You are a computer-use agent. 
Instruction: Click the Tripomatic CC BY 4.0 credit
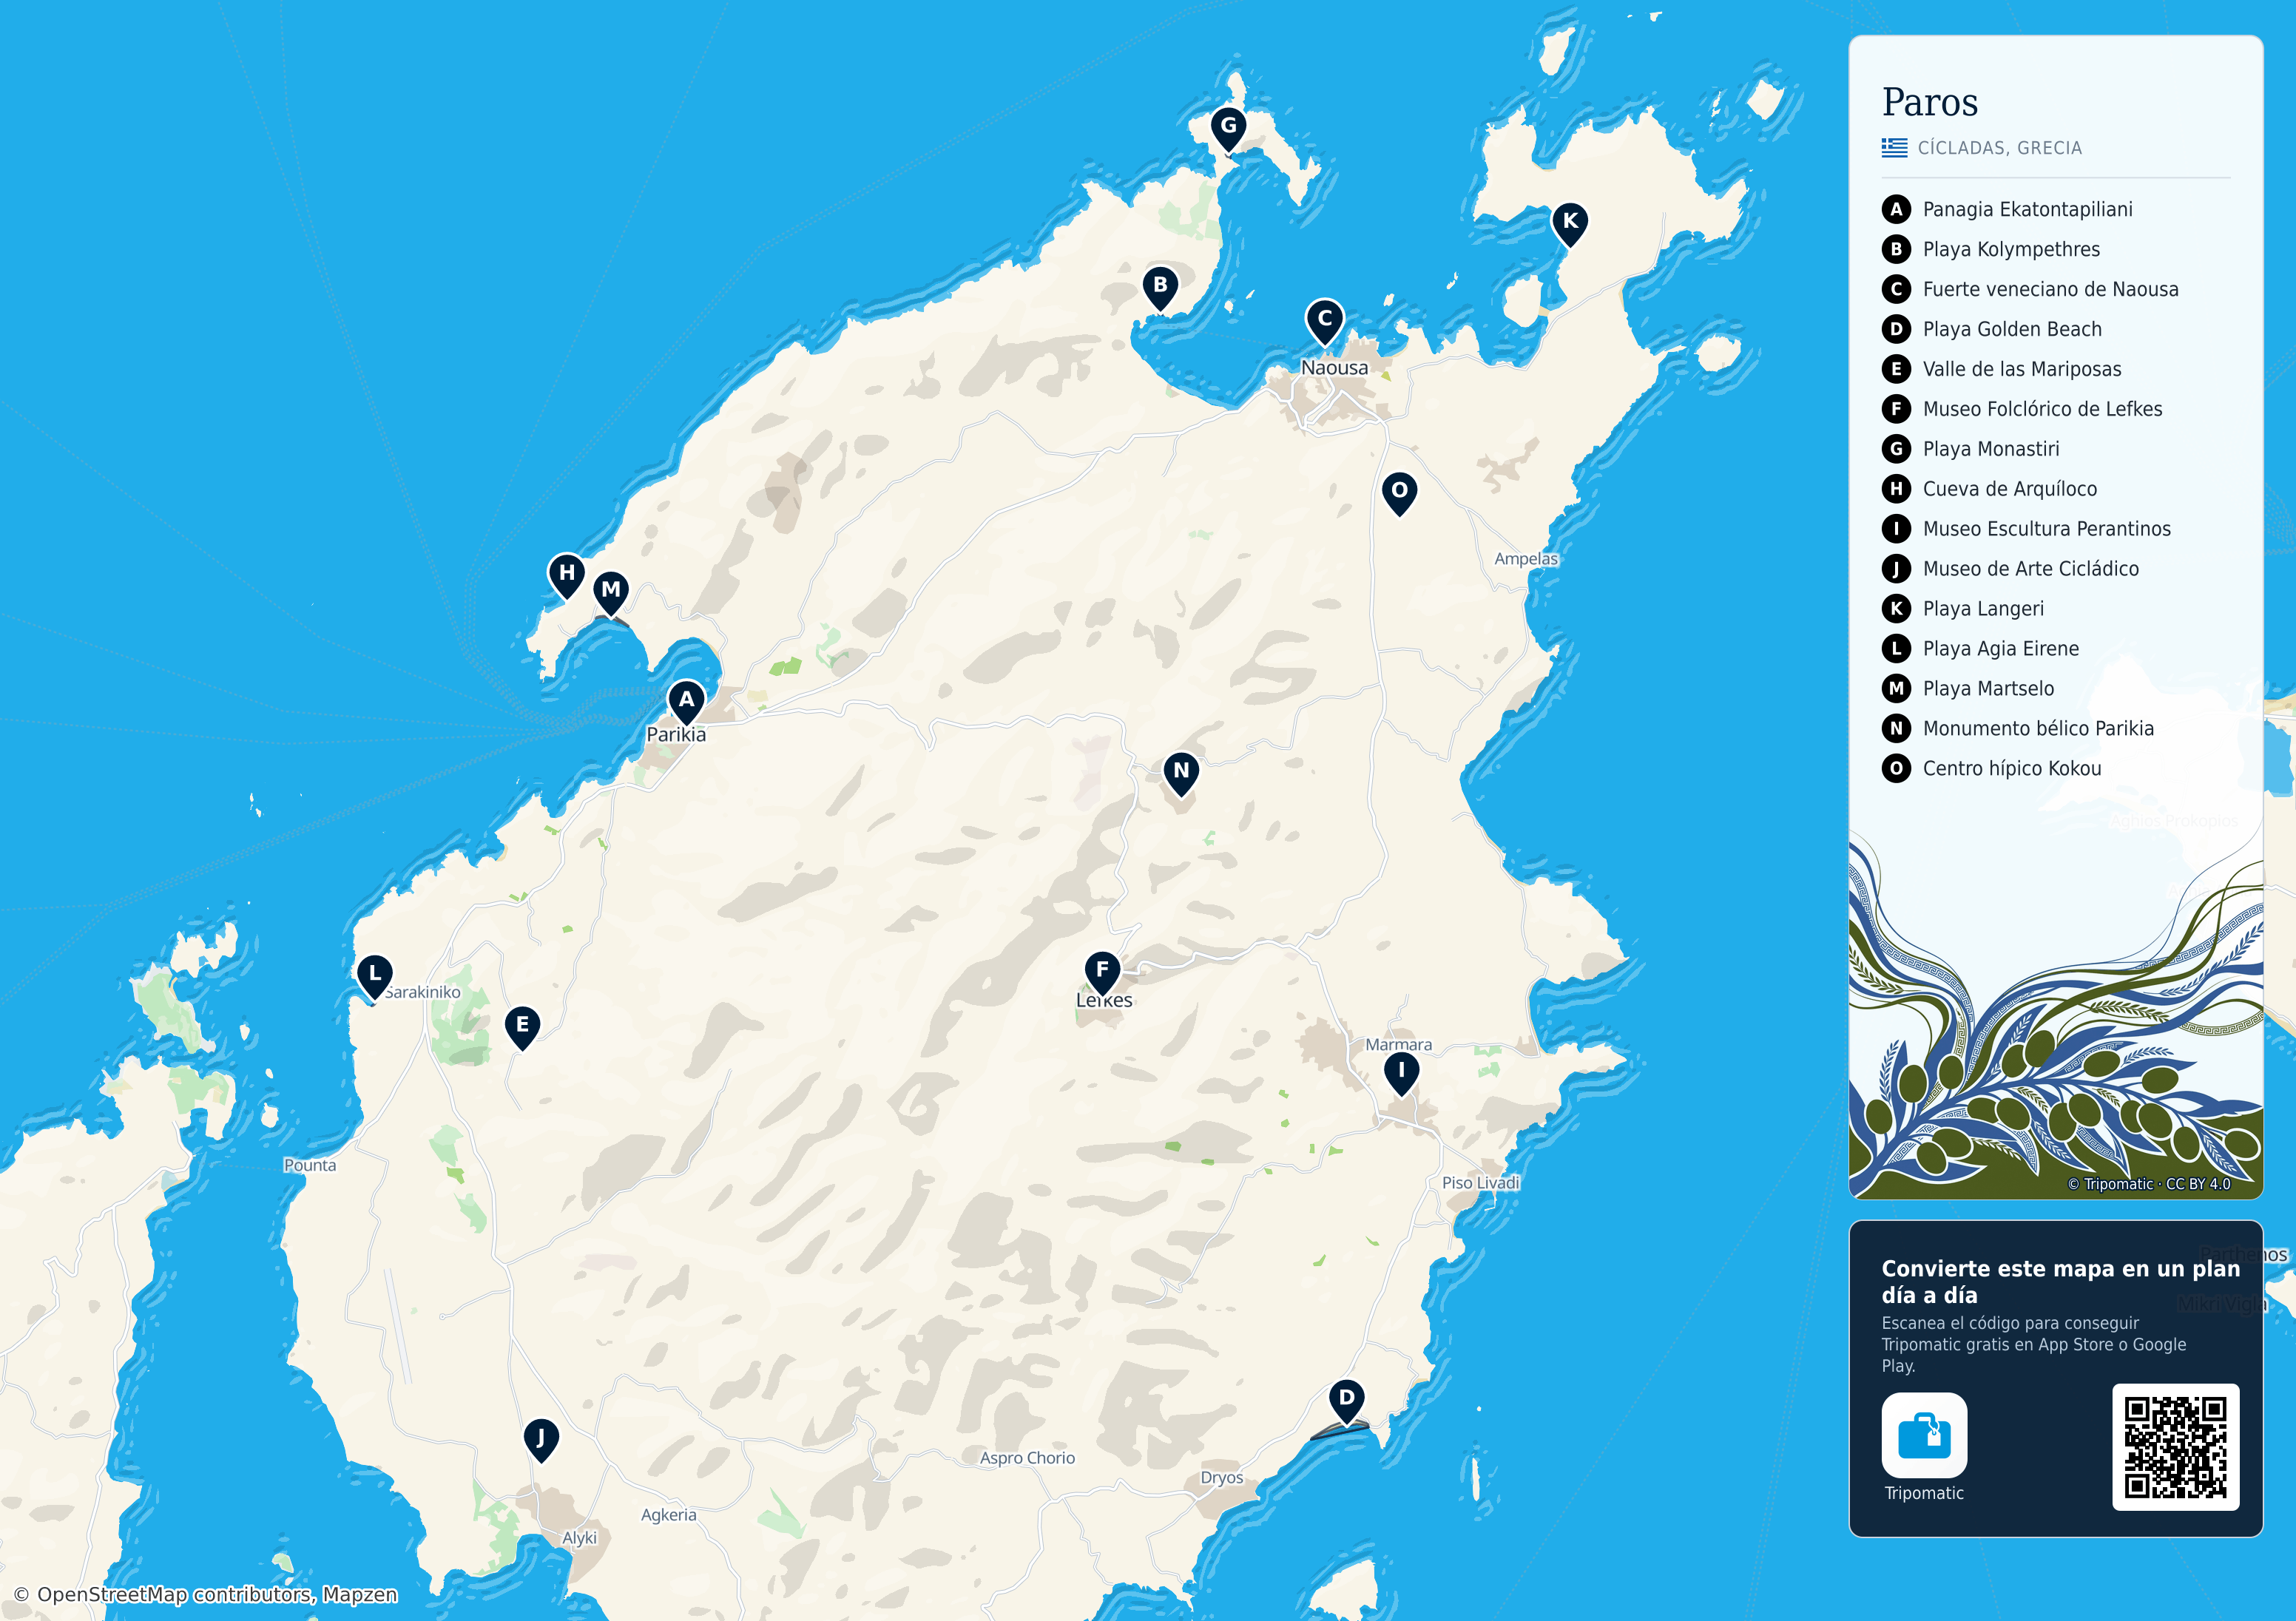click(x=2149, y=1184)
